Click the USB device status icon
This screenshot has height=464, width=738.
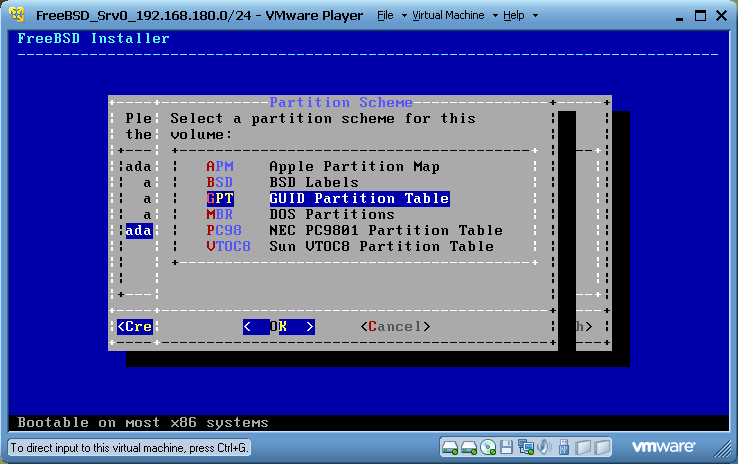click(564, 447)
